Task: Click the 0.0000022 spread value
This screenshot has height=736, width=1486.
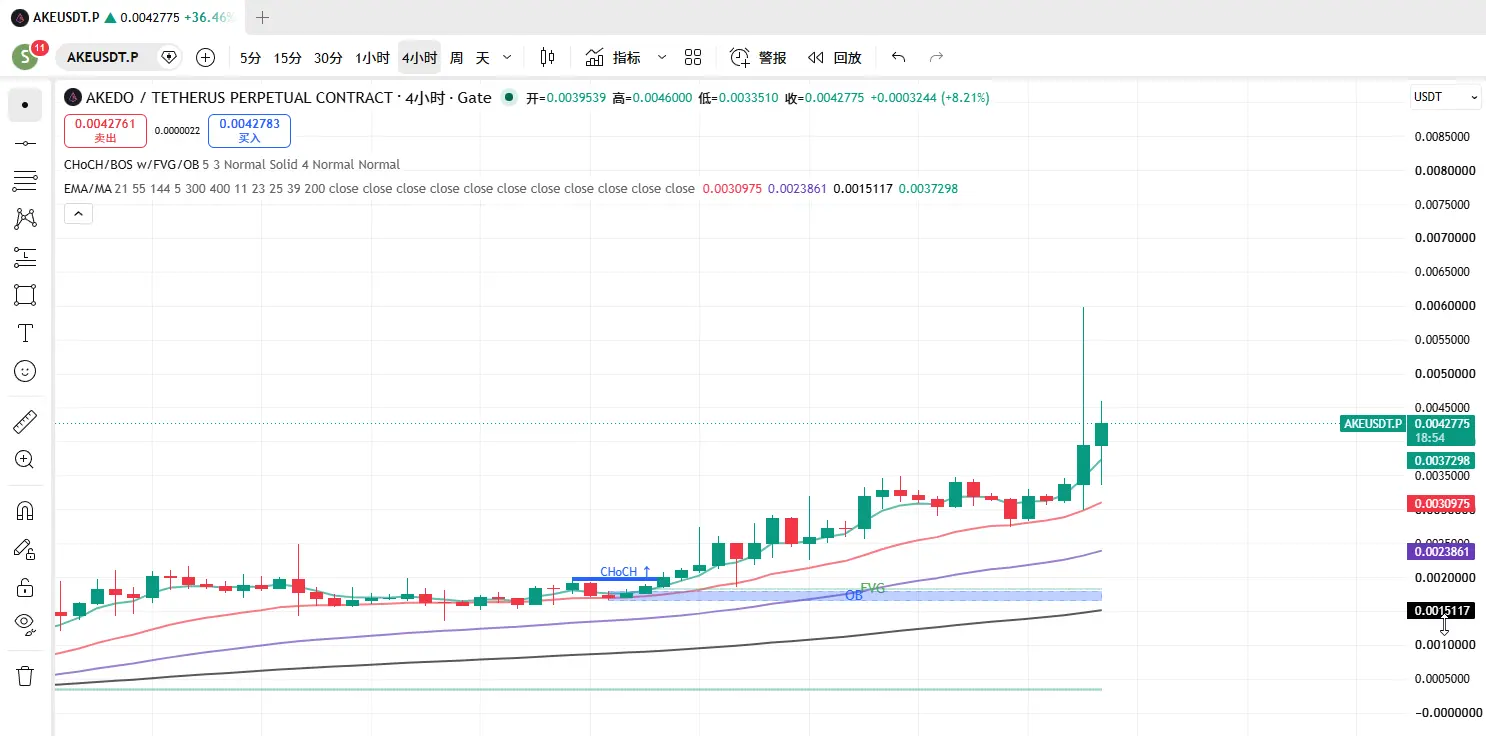Action: point(177,131)
